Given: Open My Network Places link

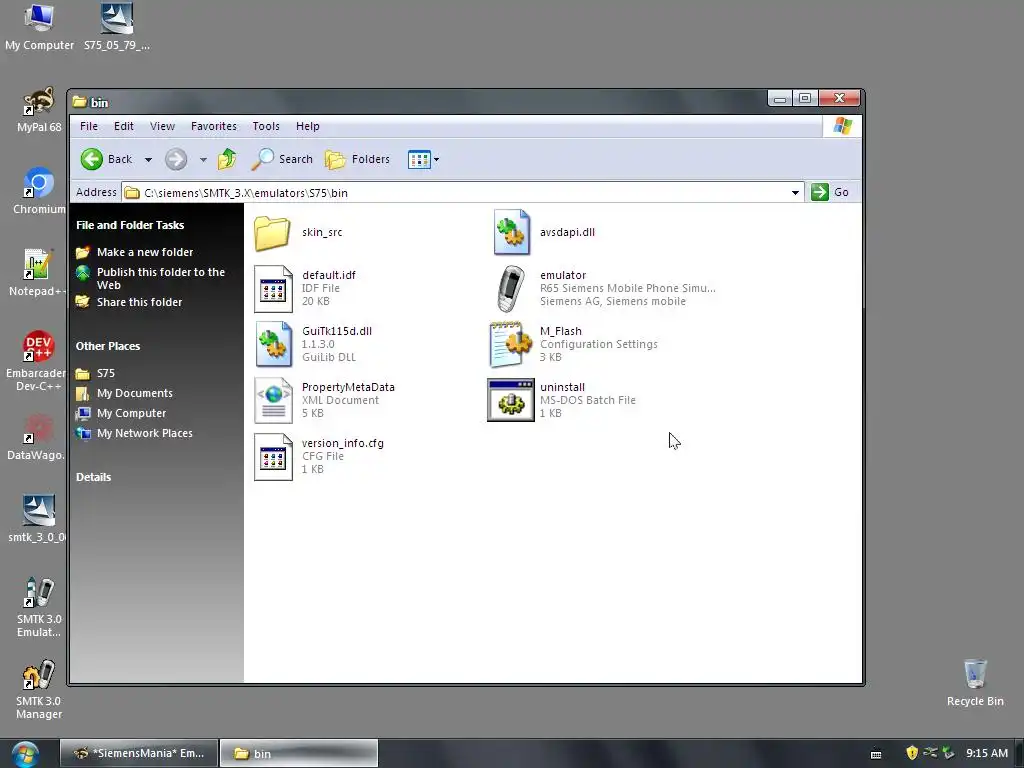Looking at the screenshot, I should coord(144,433).
